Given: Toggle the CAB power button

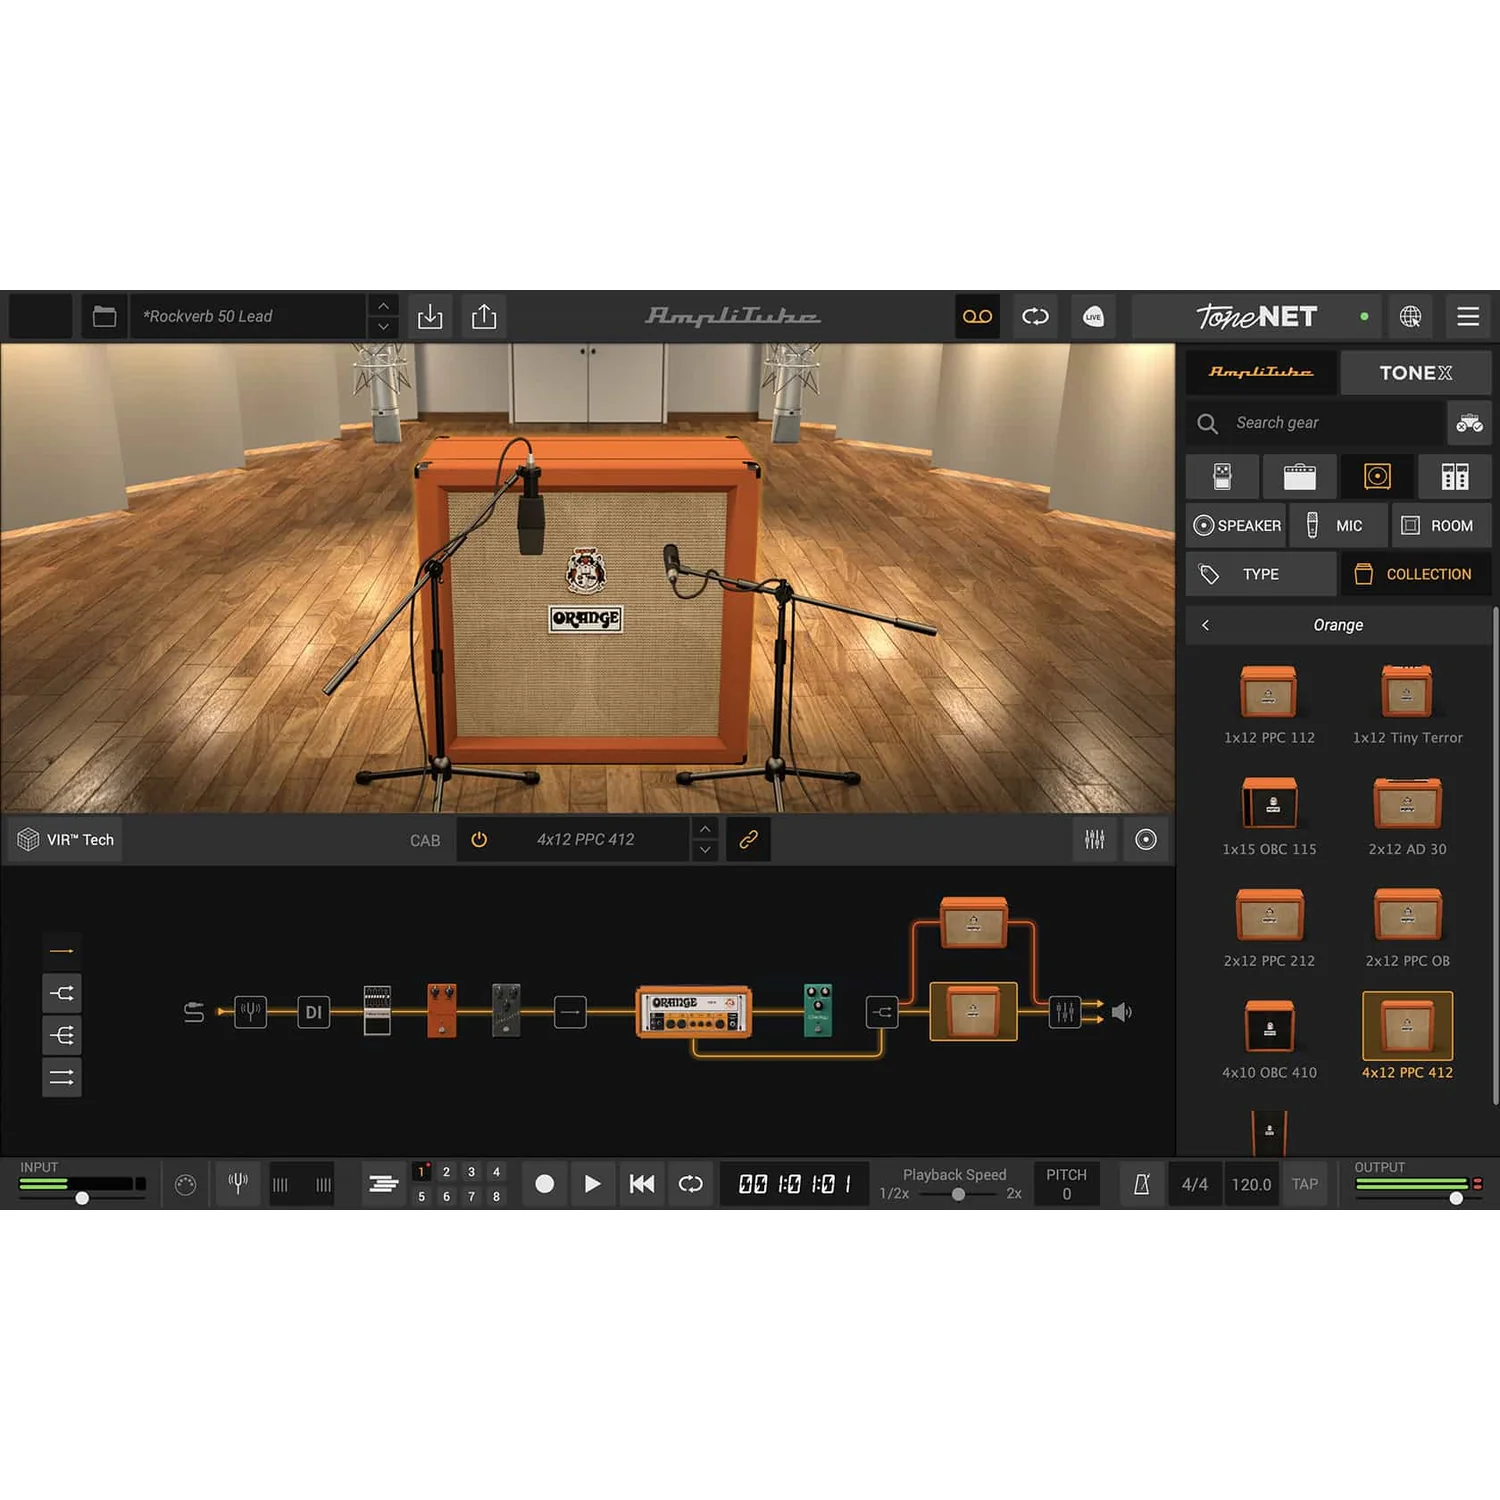Looking at the screenshot, I should pos(479,840).
